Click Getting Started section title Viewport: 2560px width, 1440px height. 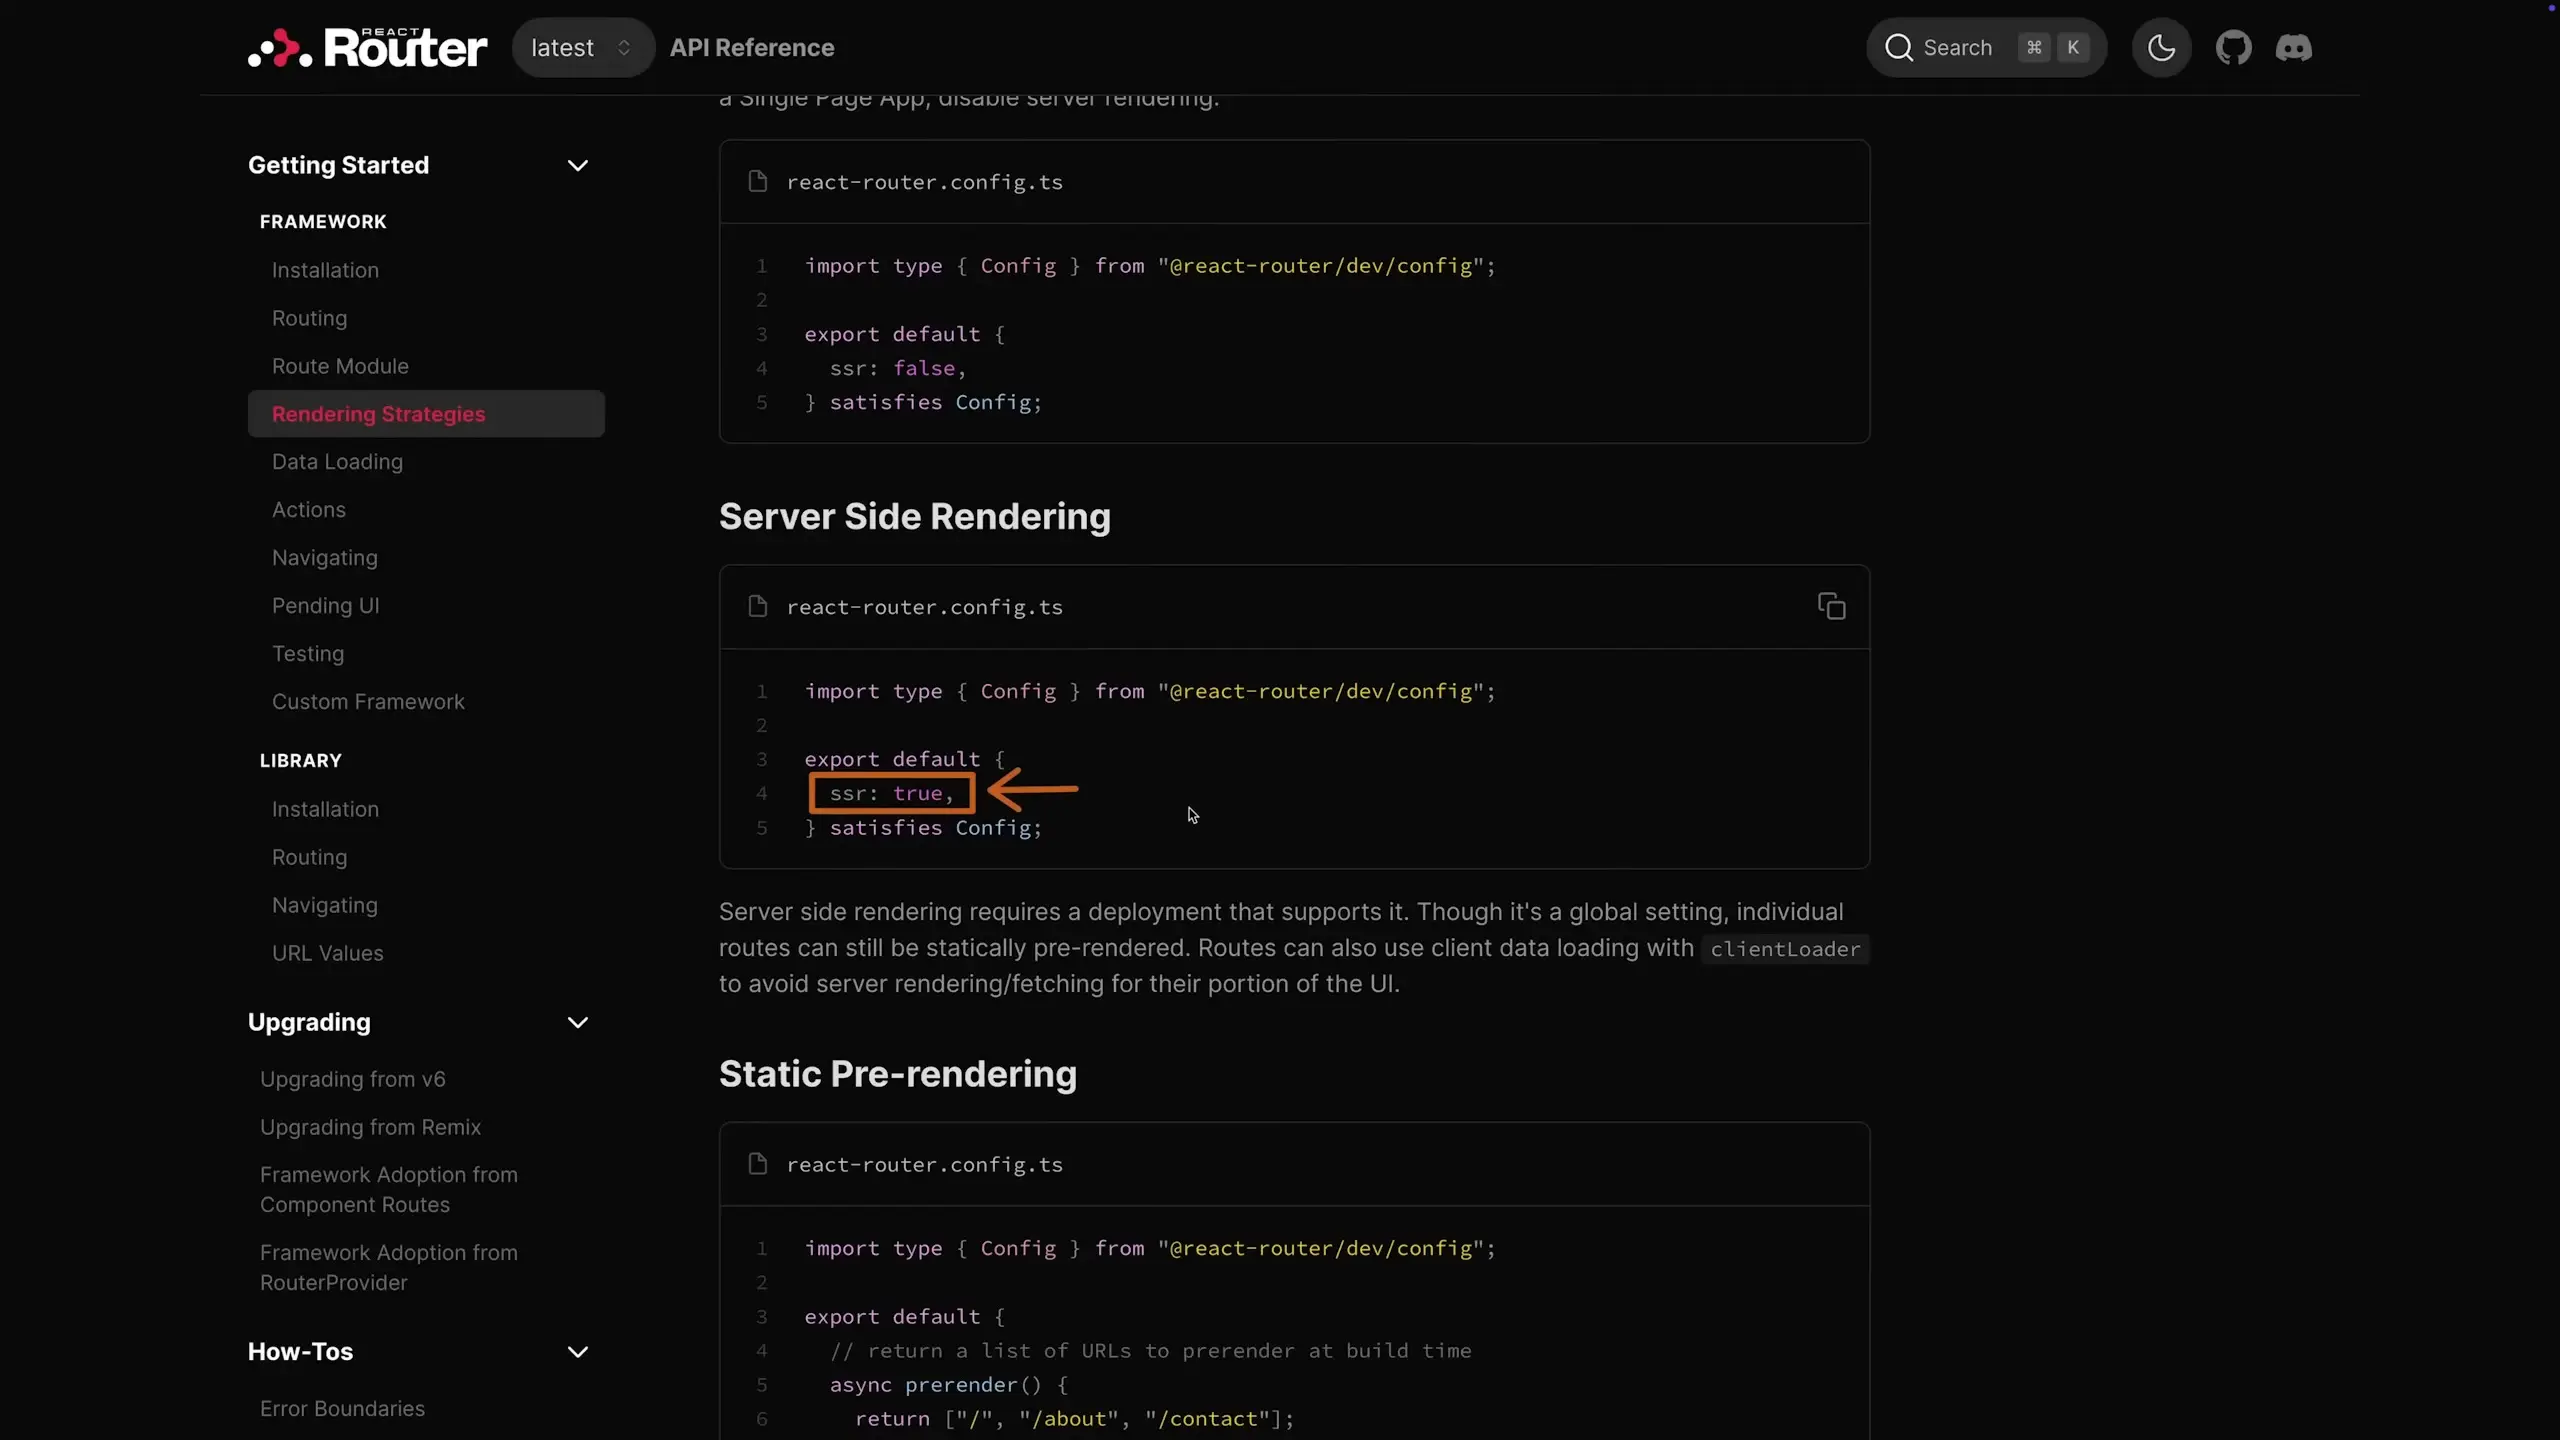pos(338,165)
